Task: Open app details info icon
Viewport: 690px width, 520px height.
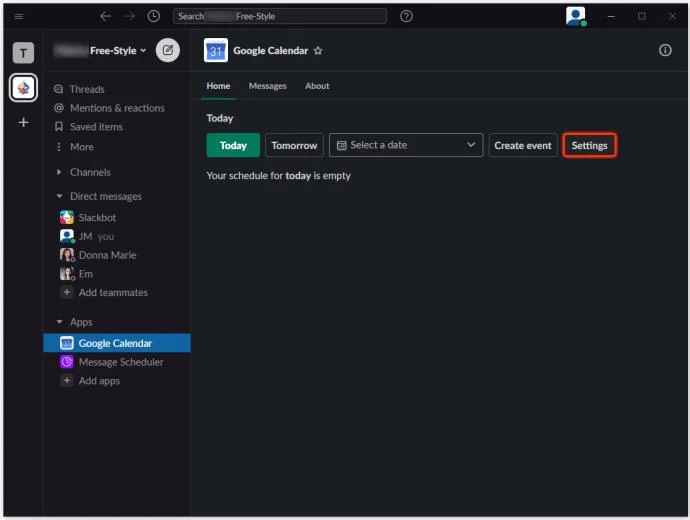Action: tap(665, 50)
